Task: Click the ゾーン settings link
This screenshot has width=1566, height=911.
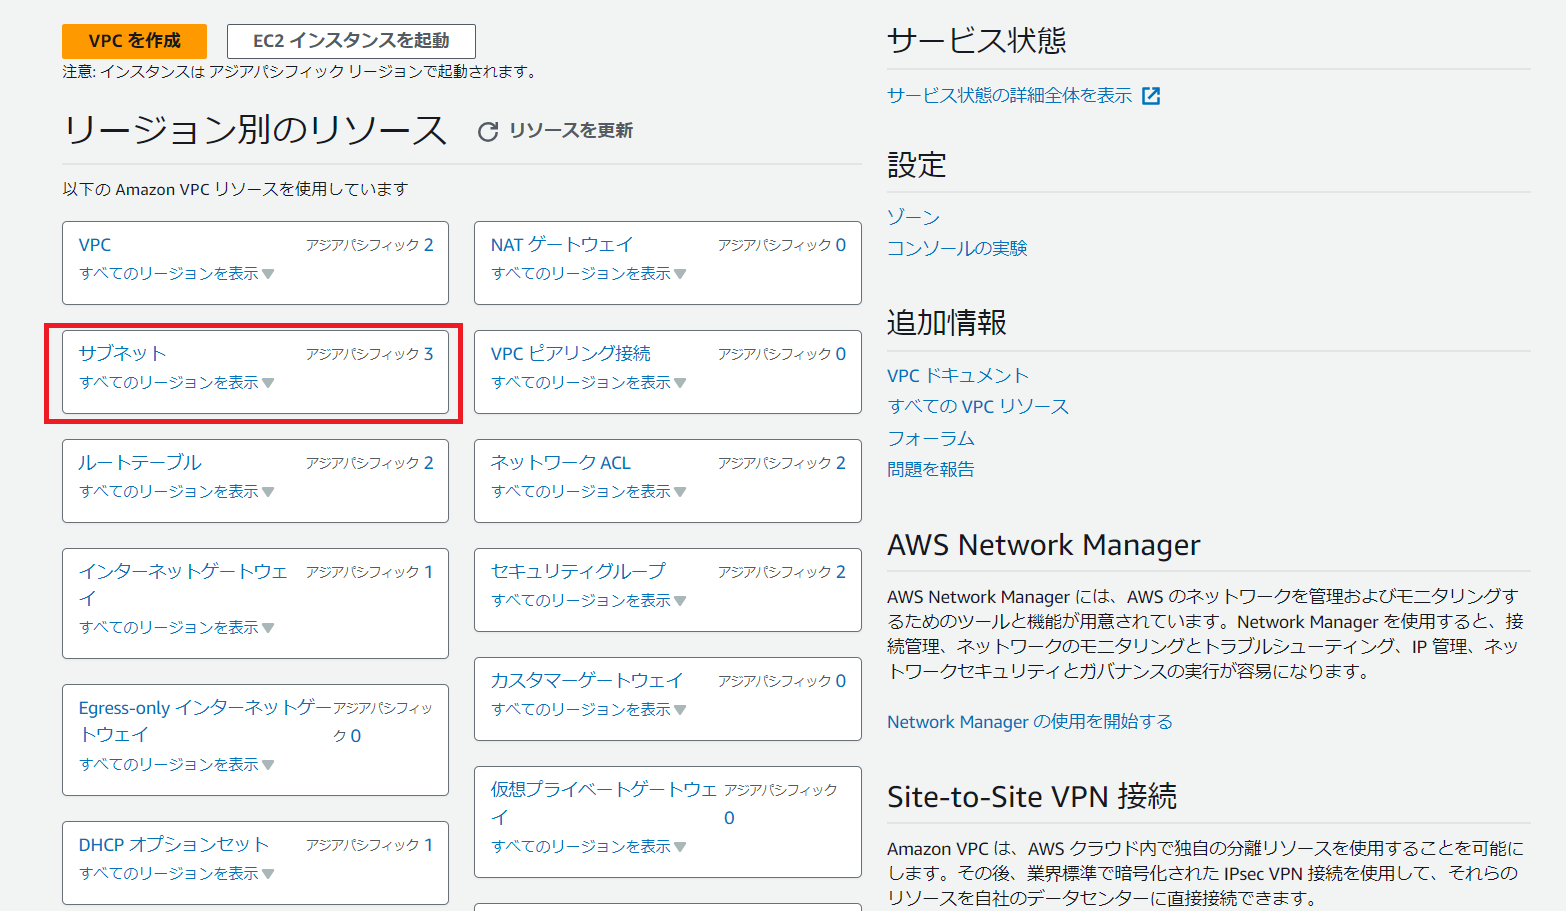Action: [x=913, y=217]
